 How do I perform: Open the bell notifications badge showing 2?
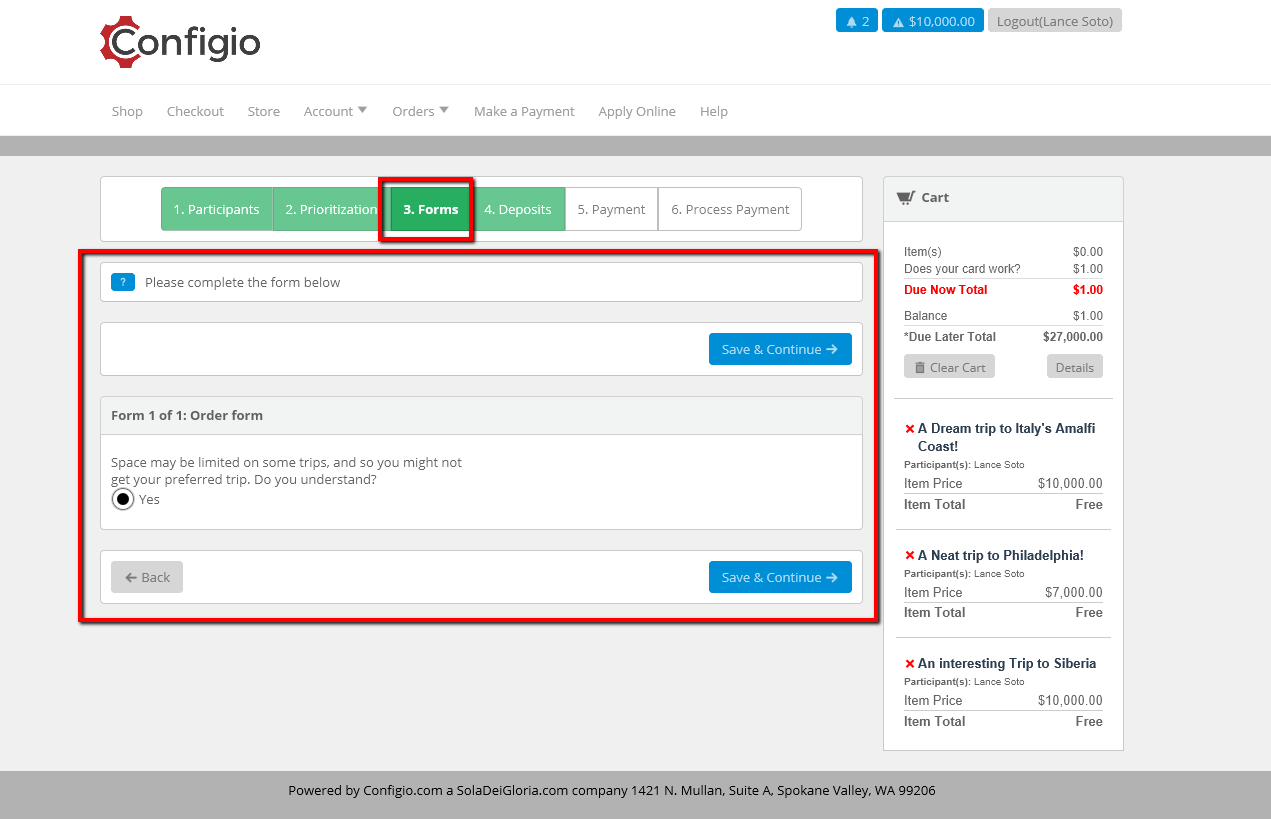click(x=857, y=21)
